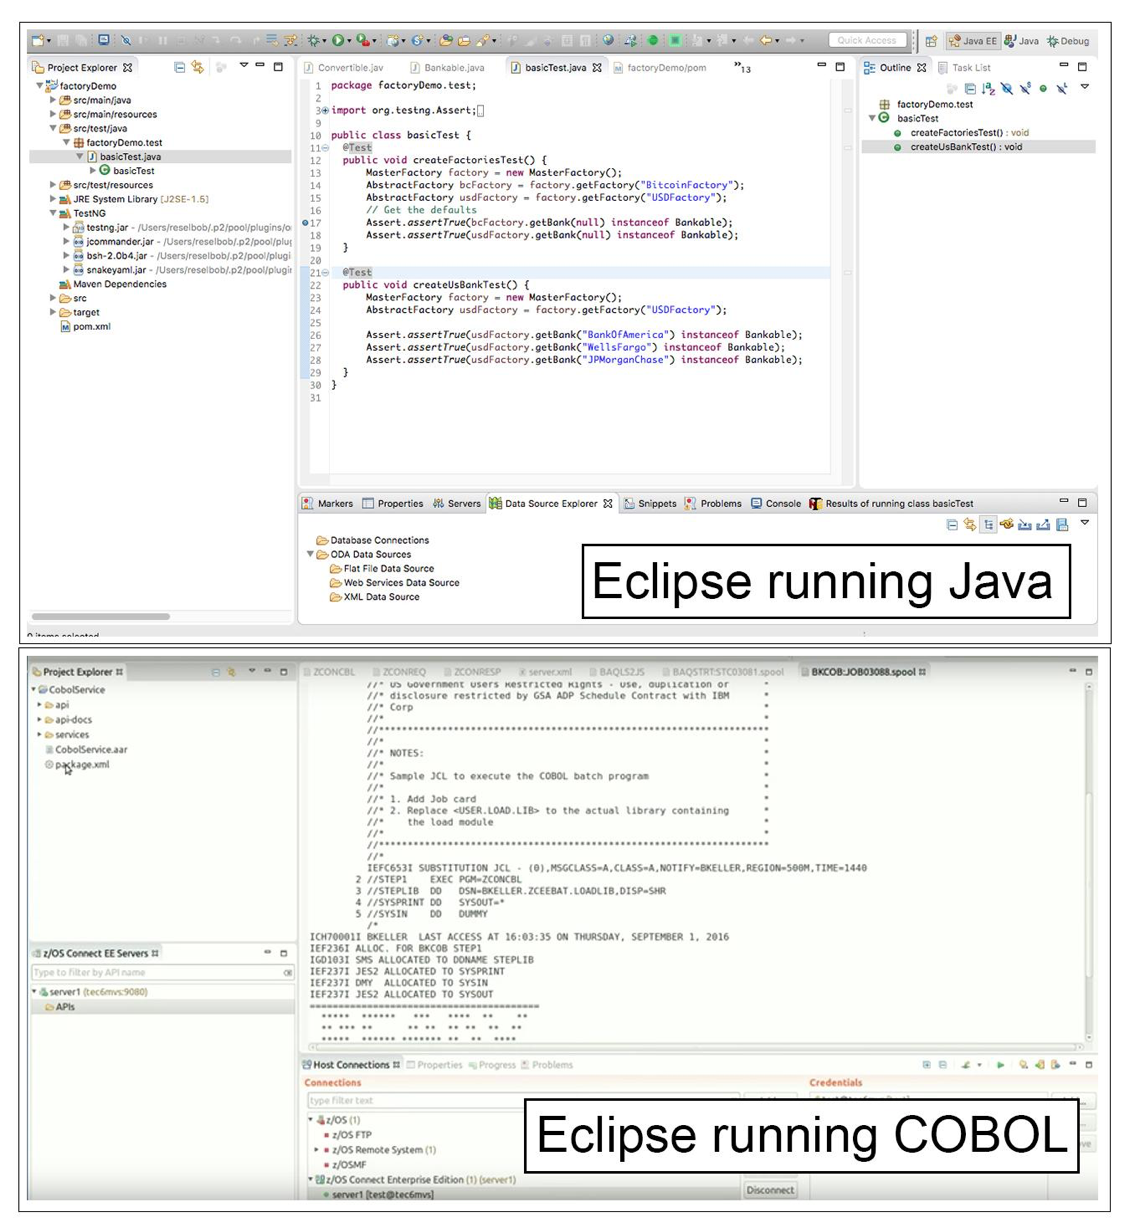
Task: Switch to the Task List tab
Action: pyautogui.click(x=964, y=68)
